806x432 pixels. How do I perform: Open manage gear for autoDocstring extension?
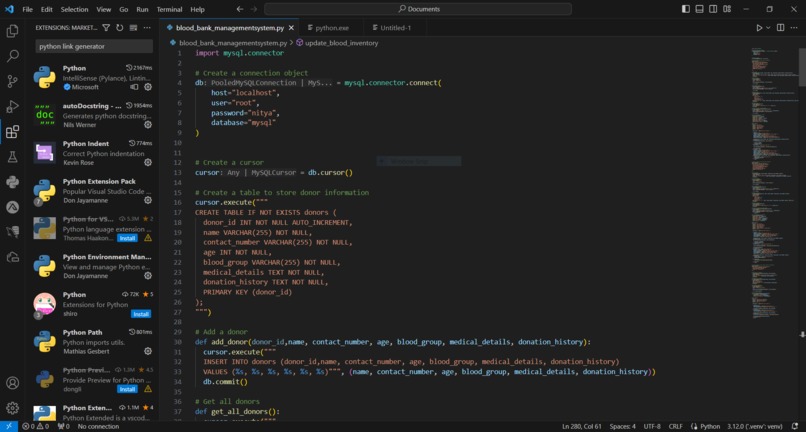(x=148, y=124)
